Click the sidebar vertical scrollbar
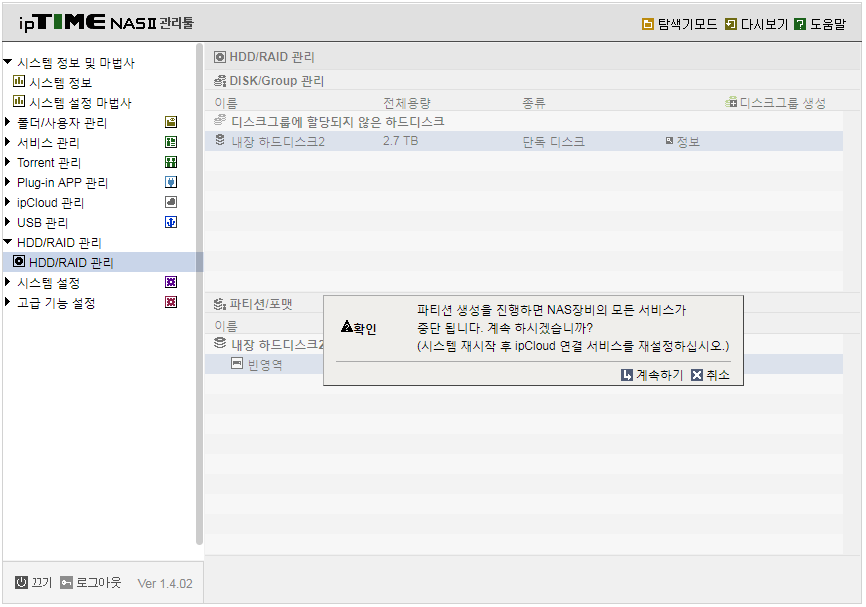The height and width of the screenshot is (607, 866). (x=199, y=294)
